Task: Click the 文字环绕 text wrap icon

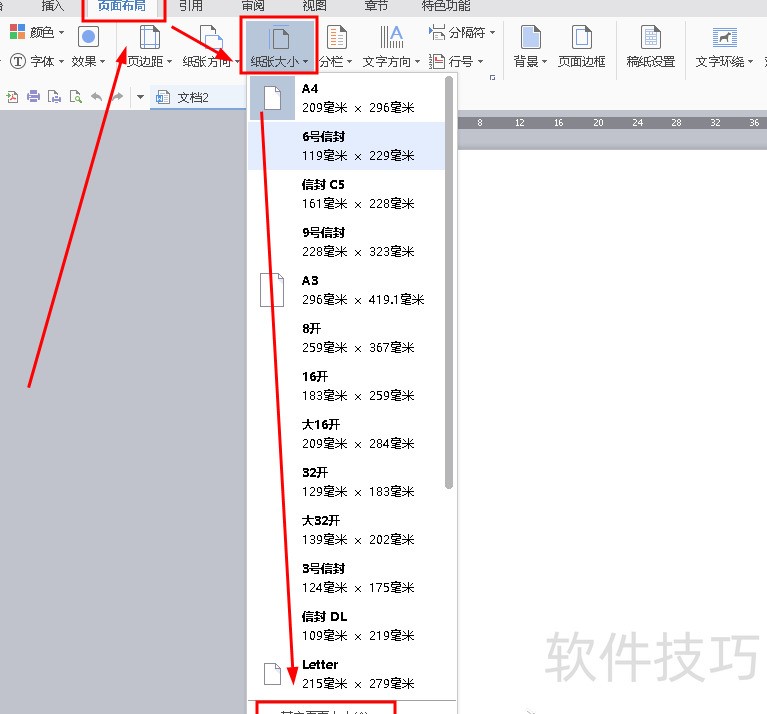Action: [724, 37]
